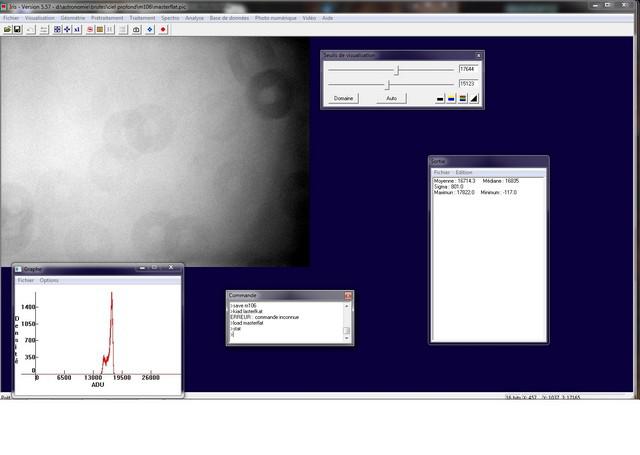The image size is (640, 455).
Task: Close the Seuils de visualisation window
Action: (x=478, y=55)
